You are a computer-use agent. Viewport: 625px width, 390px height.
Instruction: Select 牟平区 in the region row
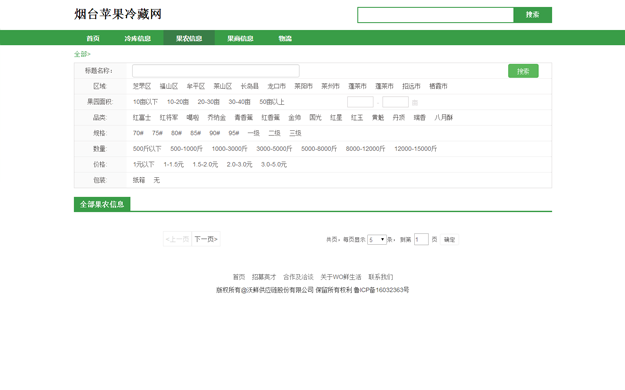pyautogui.click(x=196, y=86)
